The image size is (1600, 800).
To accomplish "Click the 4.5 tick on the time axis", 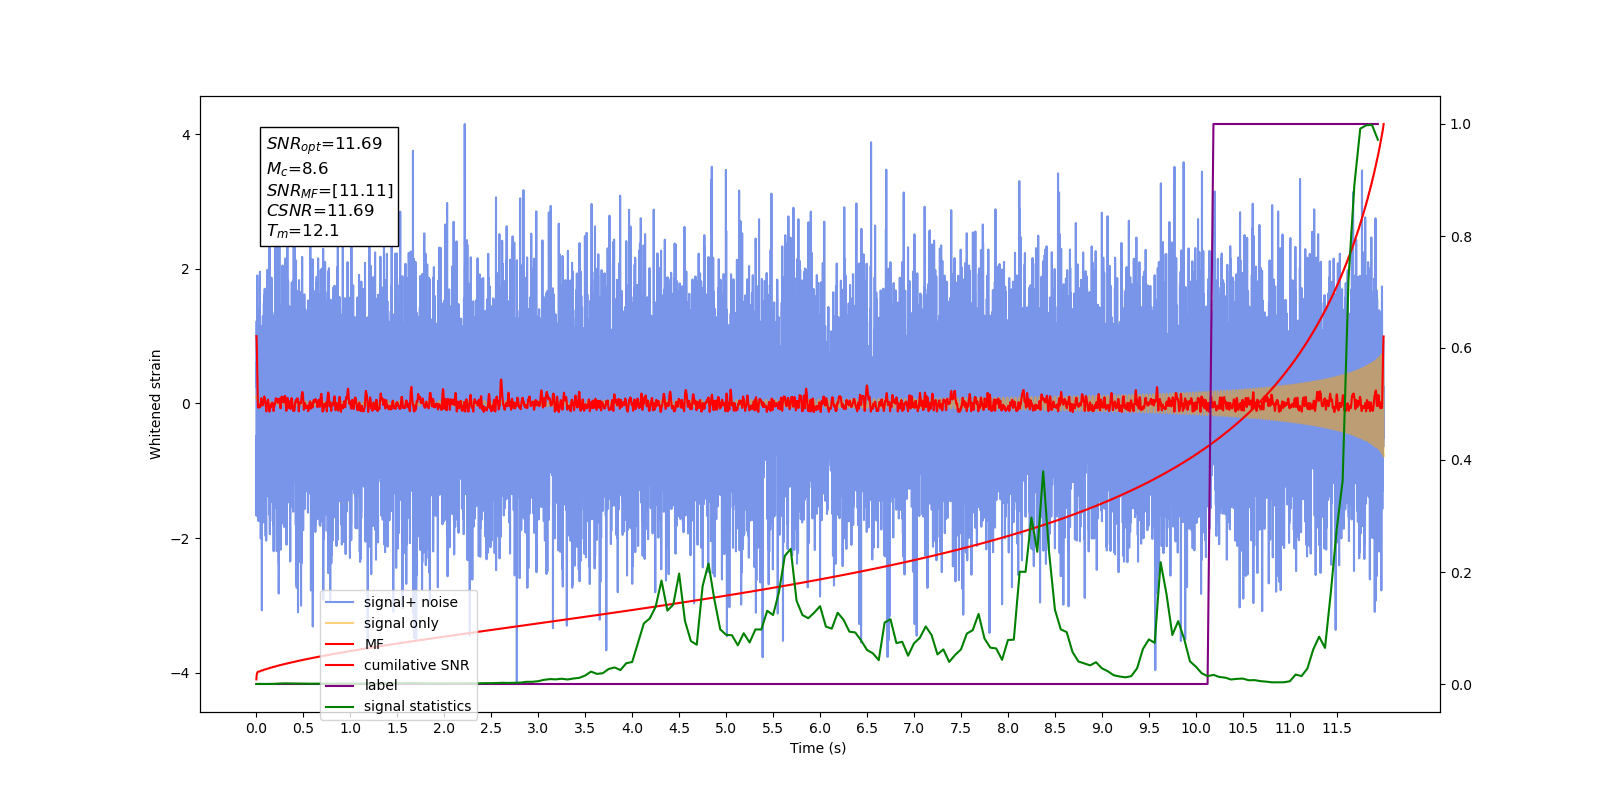I will coord(679,728).
